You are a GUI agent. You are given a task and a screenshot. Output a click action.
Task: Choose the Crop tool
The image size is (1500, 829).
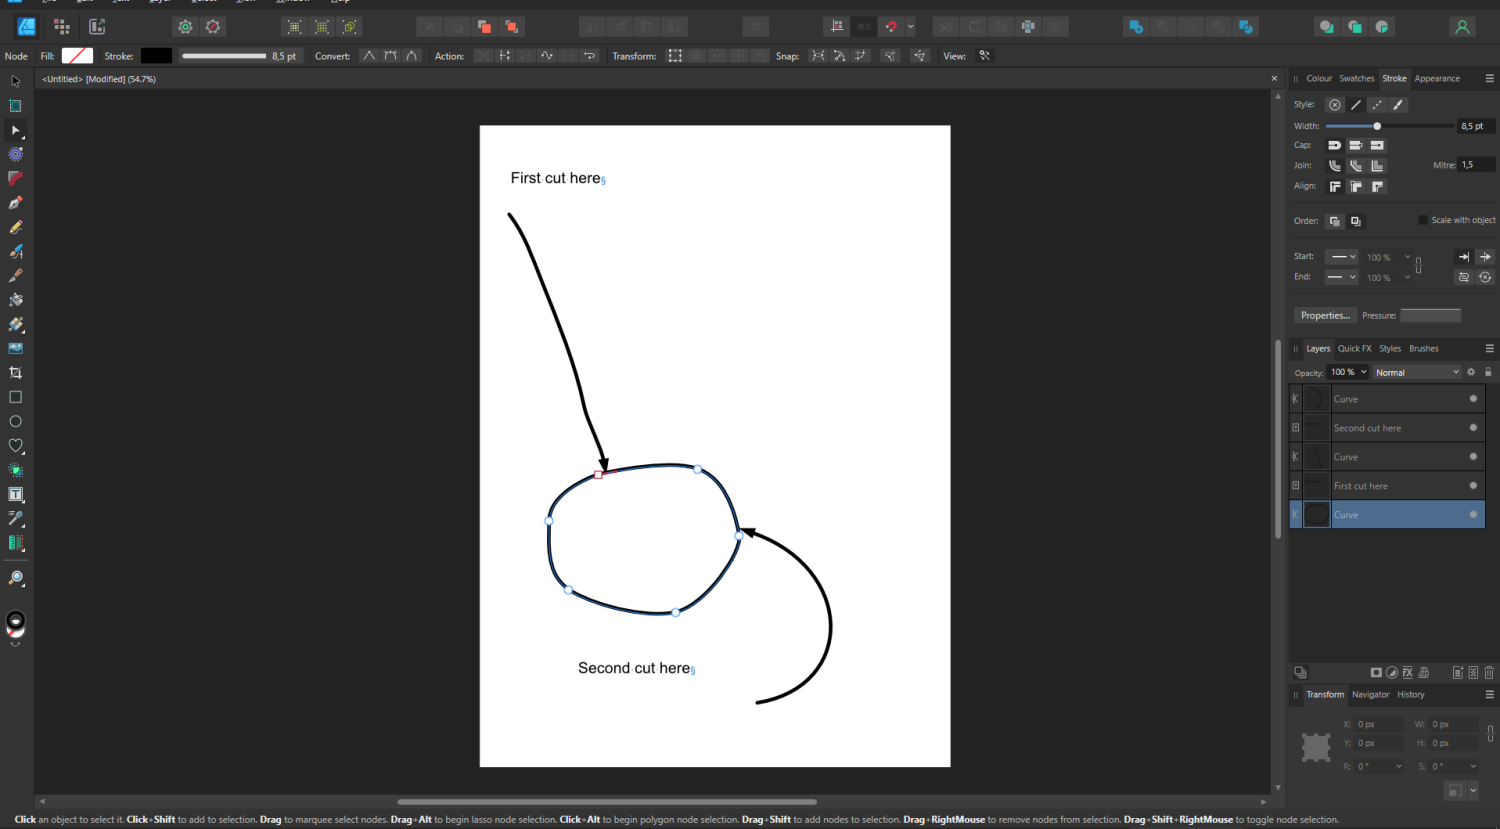tap(15, 371)
